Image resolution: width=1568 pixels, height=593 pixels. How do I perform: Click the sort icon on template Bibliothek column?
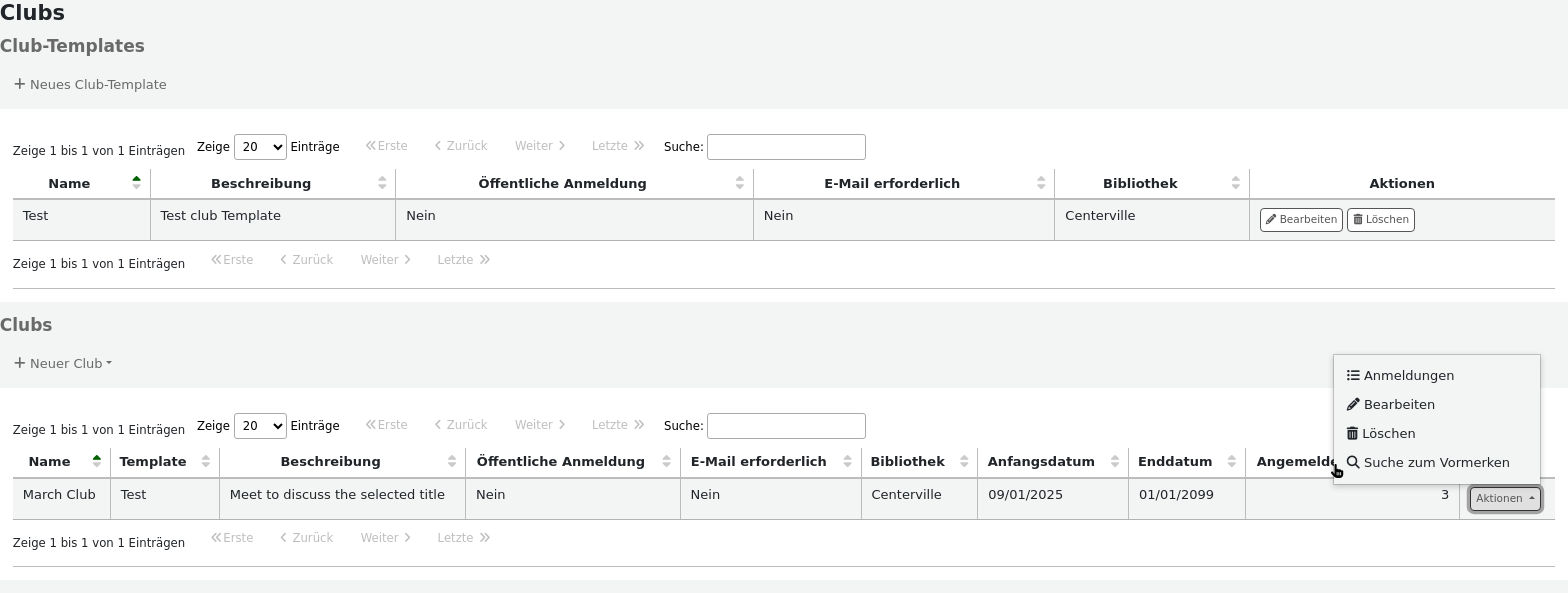click(x=1235, y=183)
